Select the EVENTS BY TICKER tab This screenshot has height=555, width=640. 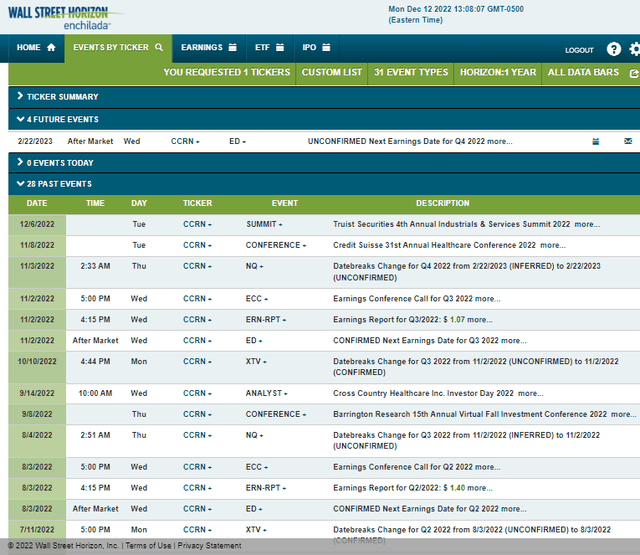click(x=118, y=48)
